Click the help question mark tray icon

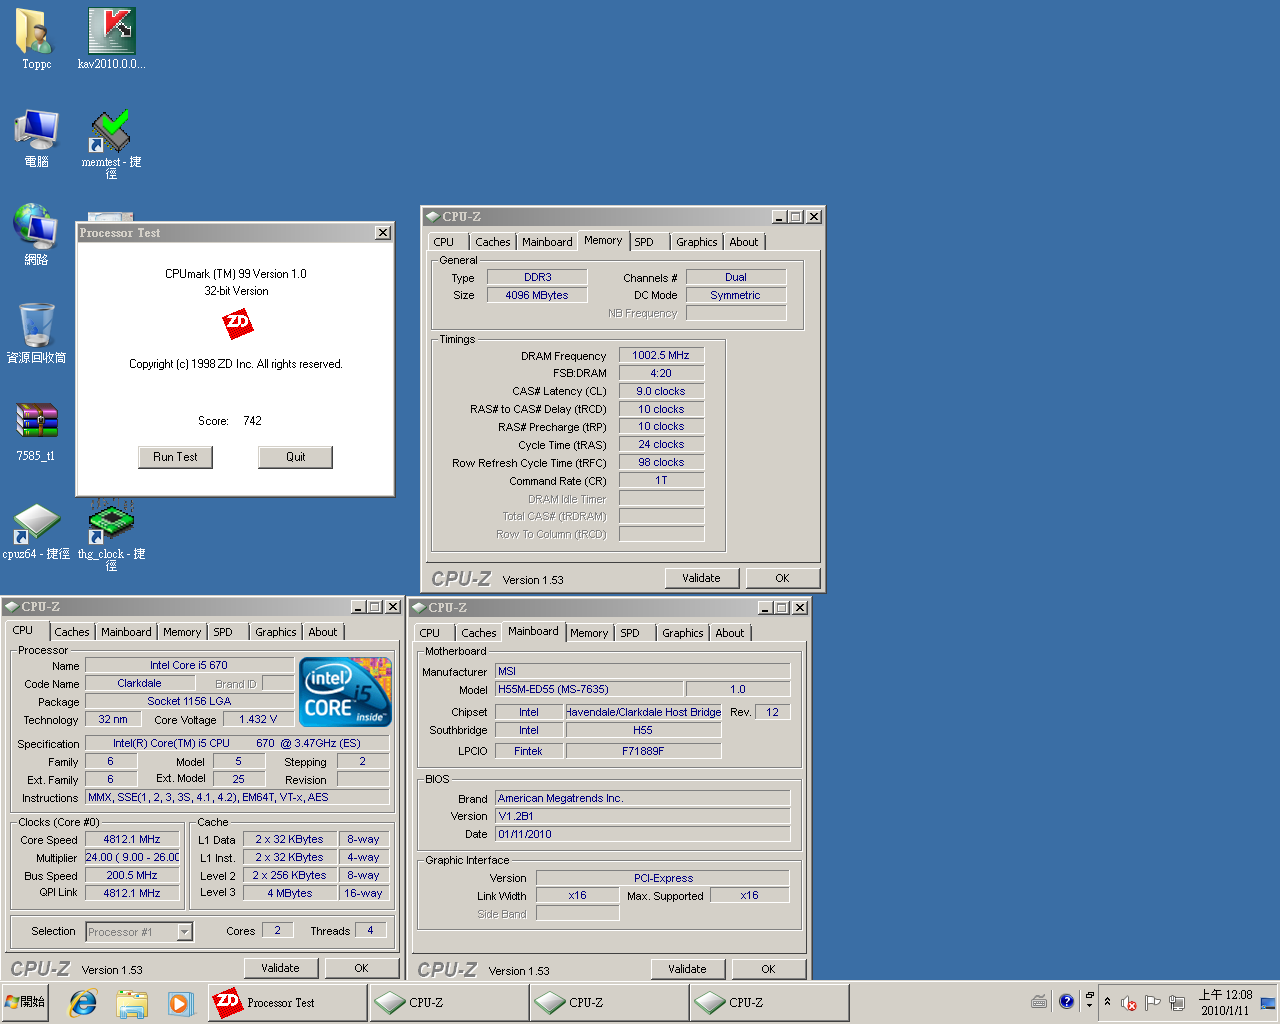(1066, 1001)
